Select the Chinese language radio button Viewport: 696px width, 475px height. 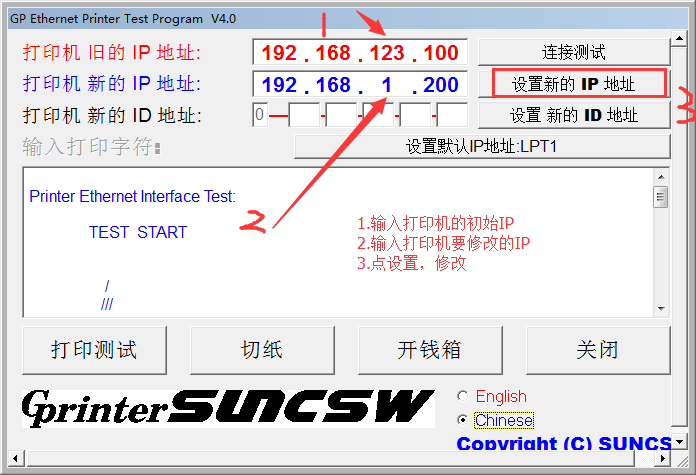coord(463,420)
